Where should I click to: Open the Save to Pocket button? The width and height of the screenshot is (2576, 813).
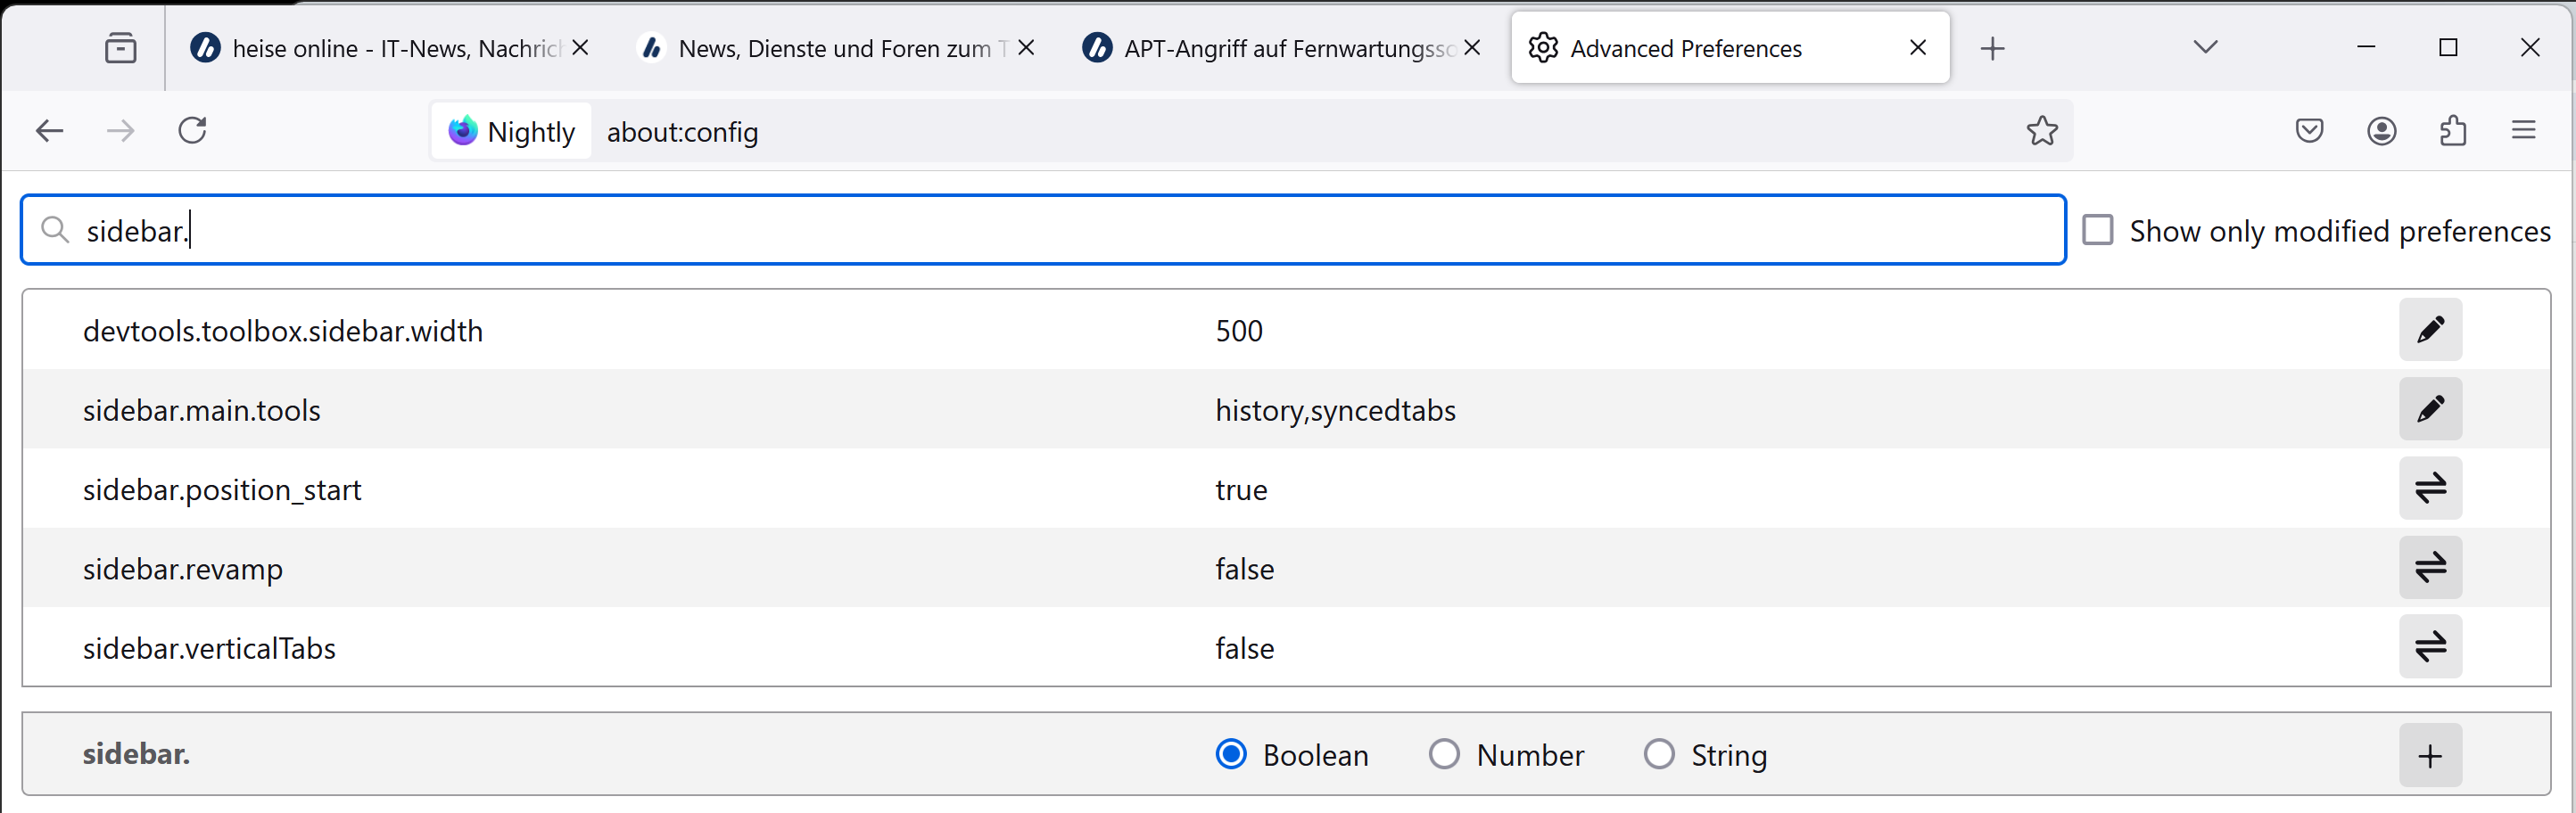click(2309, 131)
